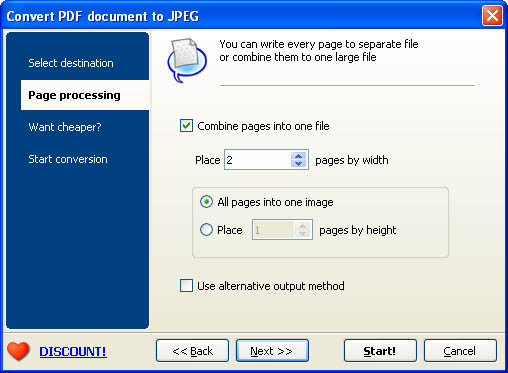
Task: Click the DISCOUNT! link
Action: [x=73, y=351]
